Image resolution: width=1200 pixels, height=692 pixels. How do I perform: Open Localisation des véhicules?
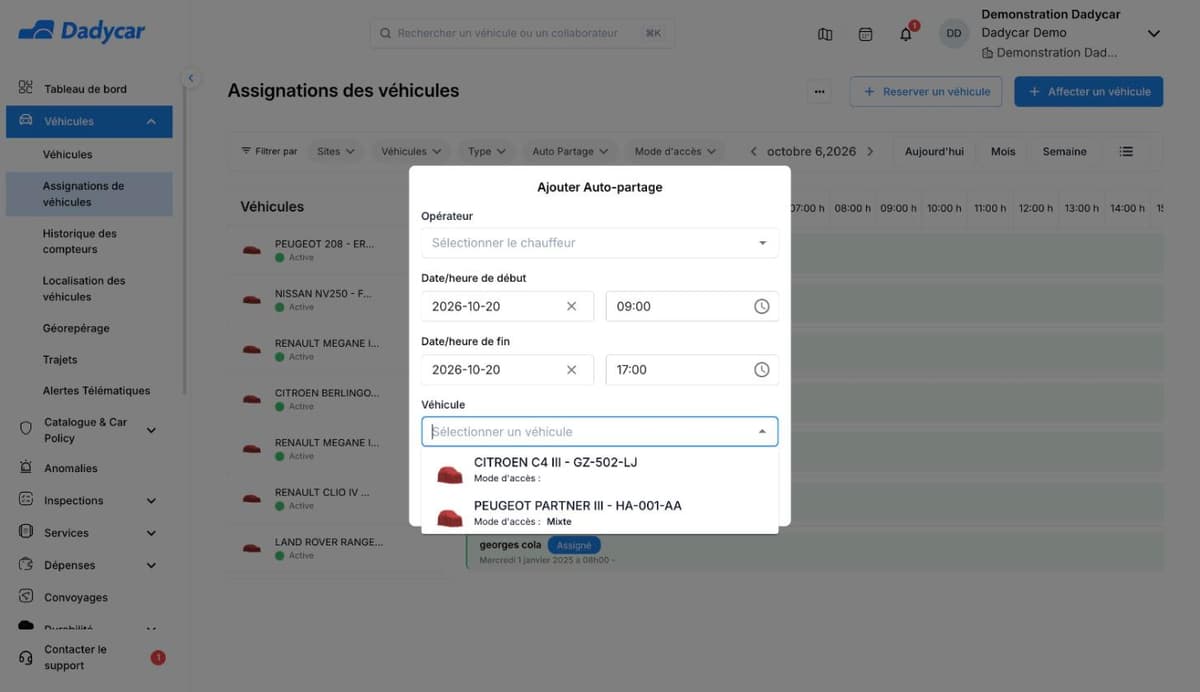(84, 289)
